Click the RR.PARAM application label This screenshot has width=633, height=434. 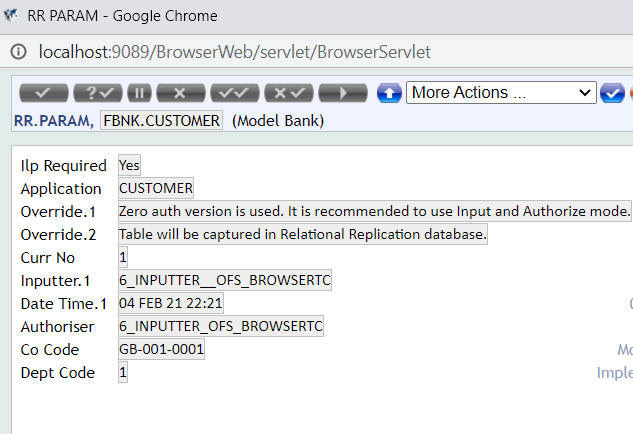coord(53,120)
